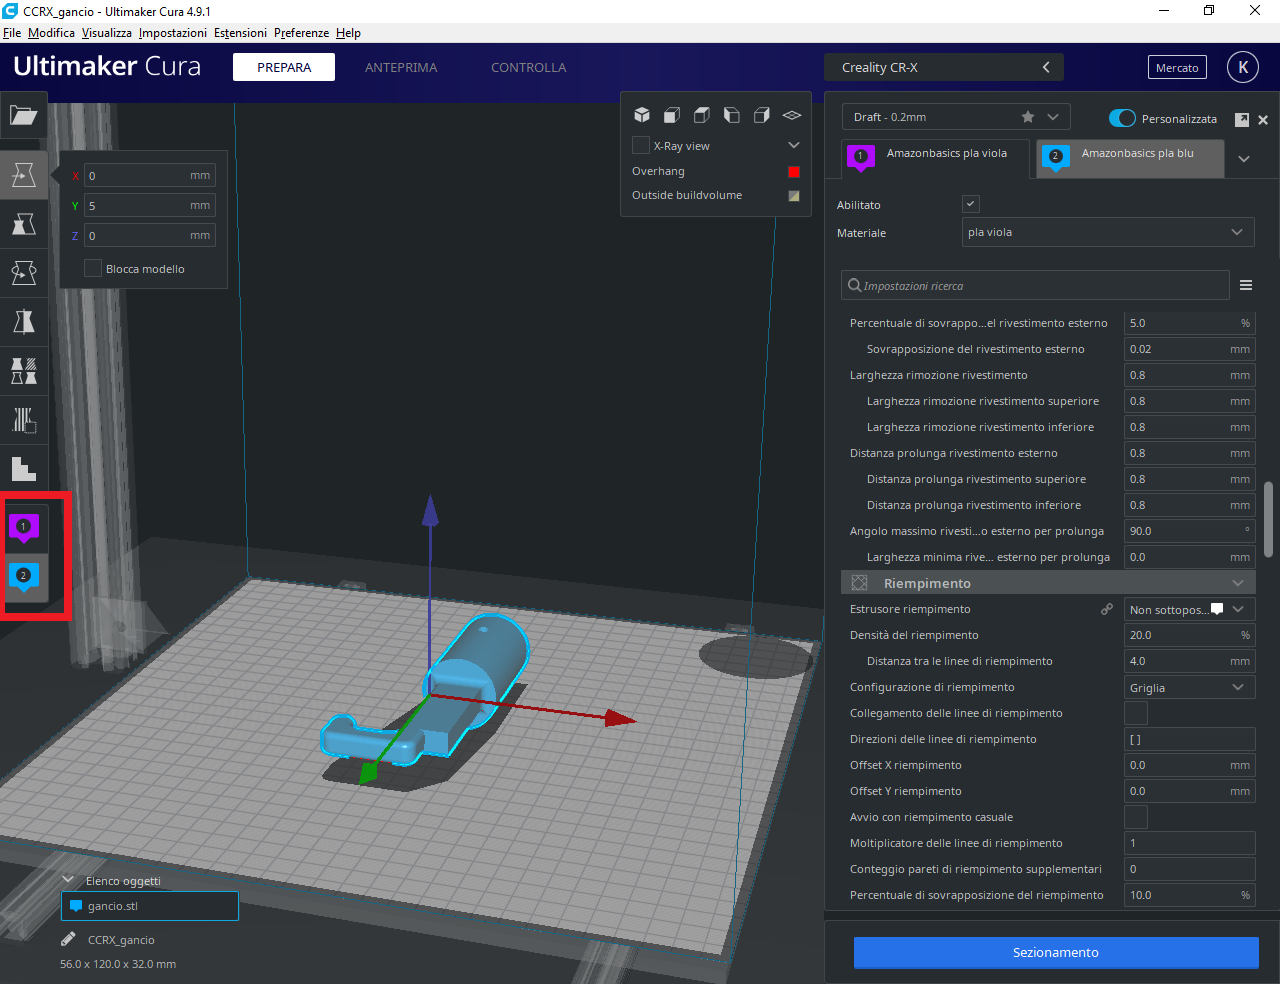Open the Materiale pla viola dropdown
The image size is (1280, 984).
click(x=1106, y=232)
